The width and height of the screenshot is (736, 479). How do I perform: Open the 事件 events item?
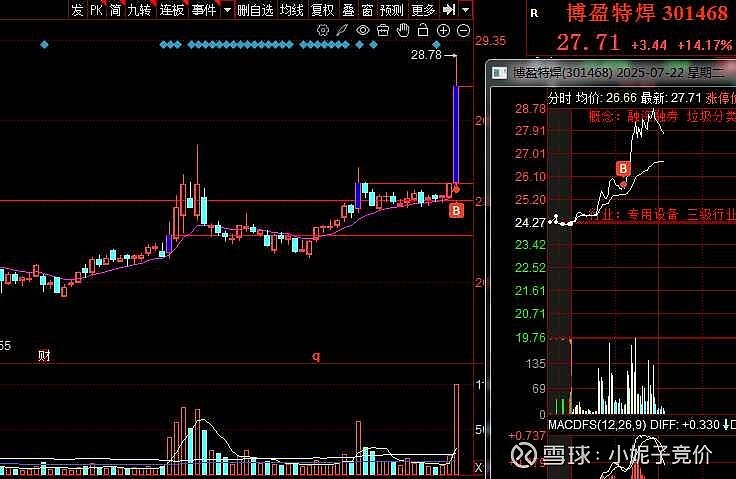pos(204,9)
